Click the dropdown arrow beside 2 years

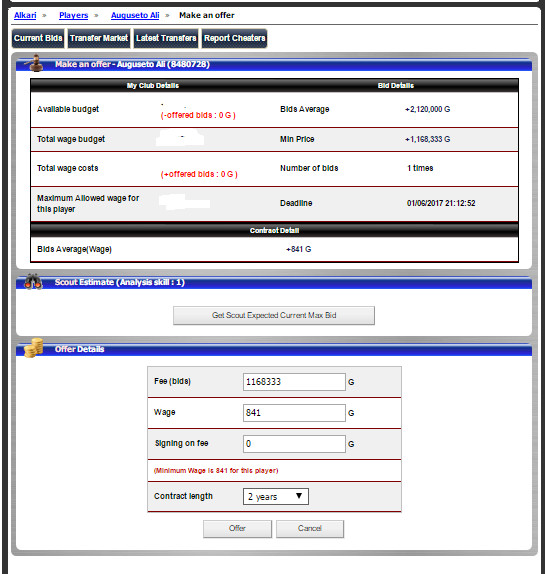[299, 496]
